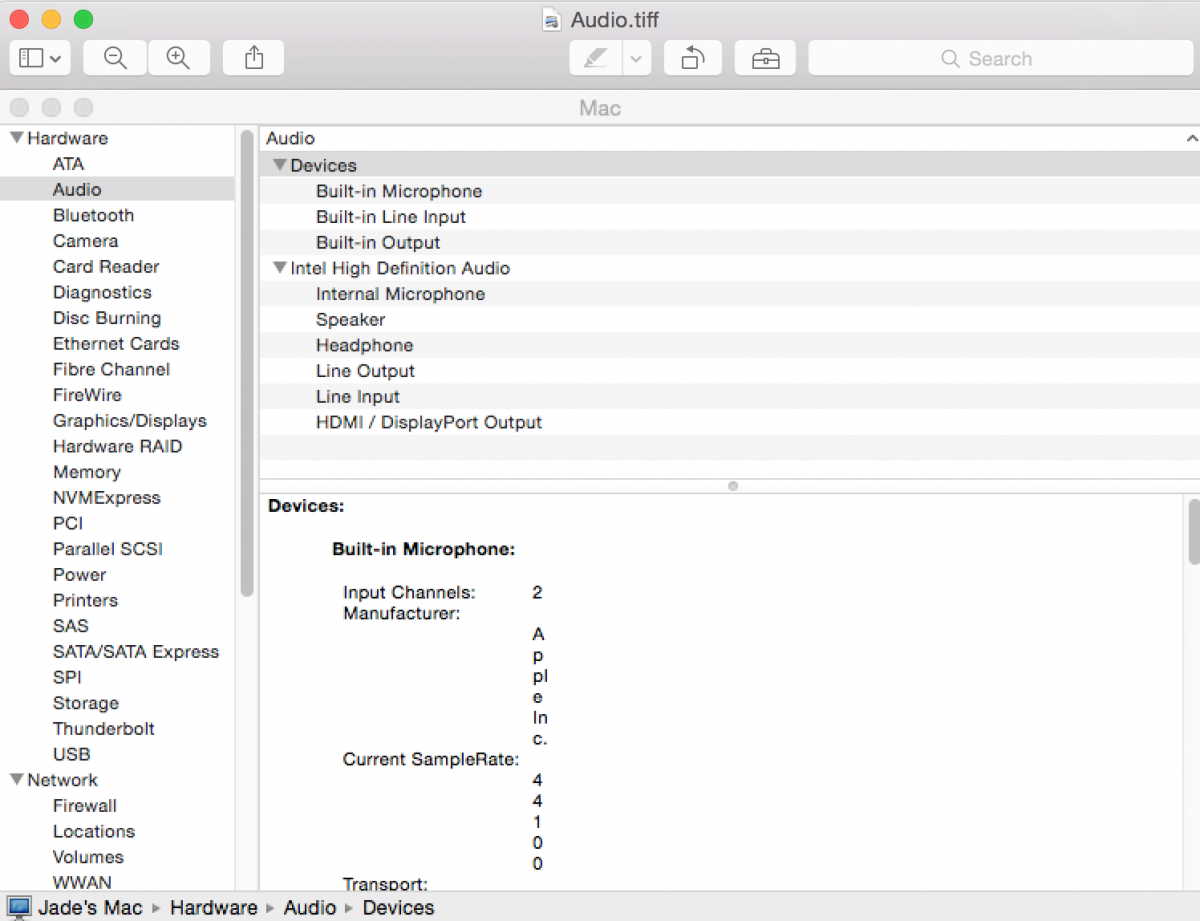Select PCI in the sidebar
1200x921 pixels.
coord(68,524)
